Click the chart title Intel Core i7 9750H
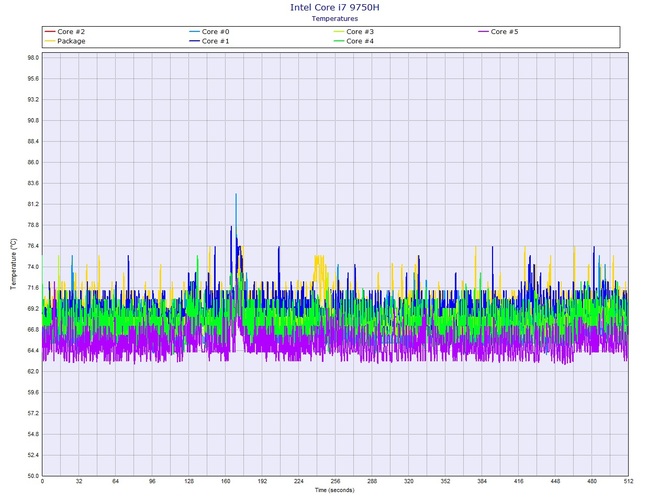 [335, 7]
